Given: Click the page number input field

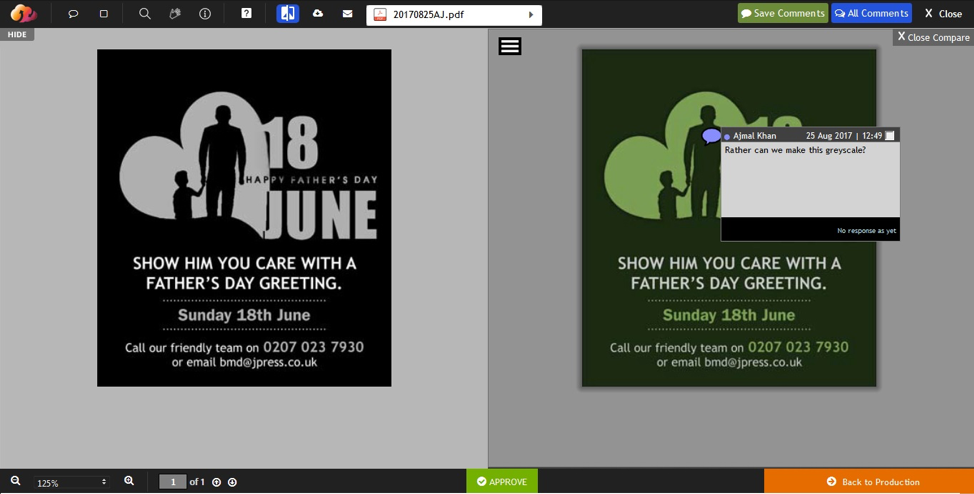Looking at the screenshot, I should (x=173, y=482).
